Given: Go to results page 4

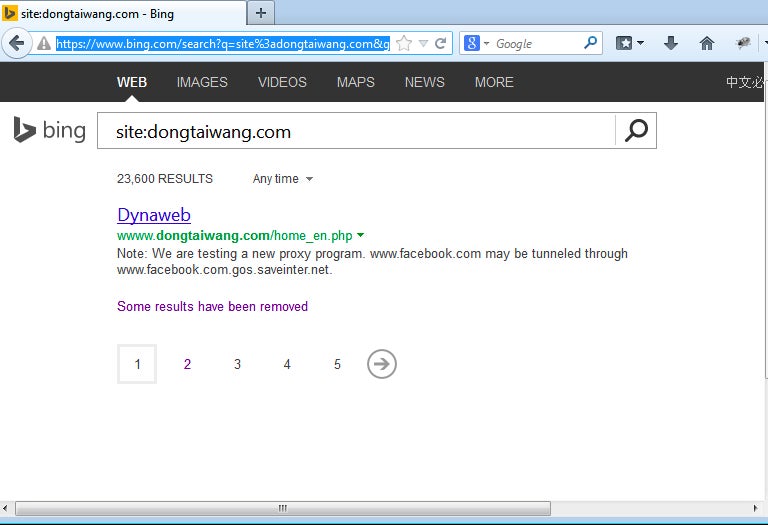Looking at the screenshot, I should coord(287,364).
